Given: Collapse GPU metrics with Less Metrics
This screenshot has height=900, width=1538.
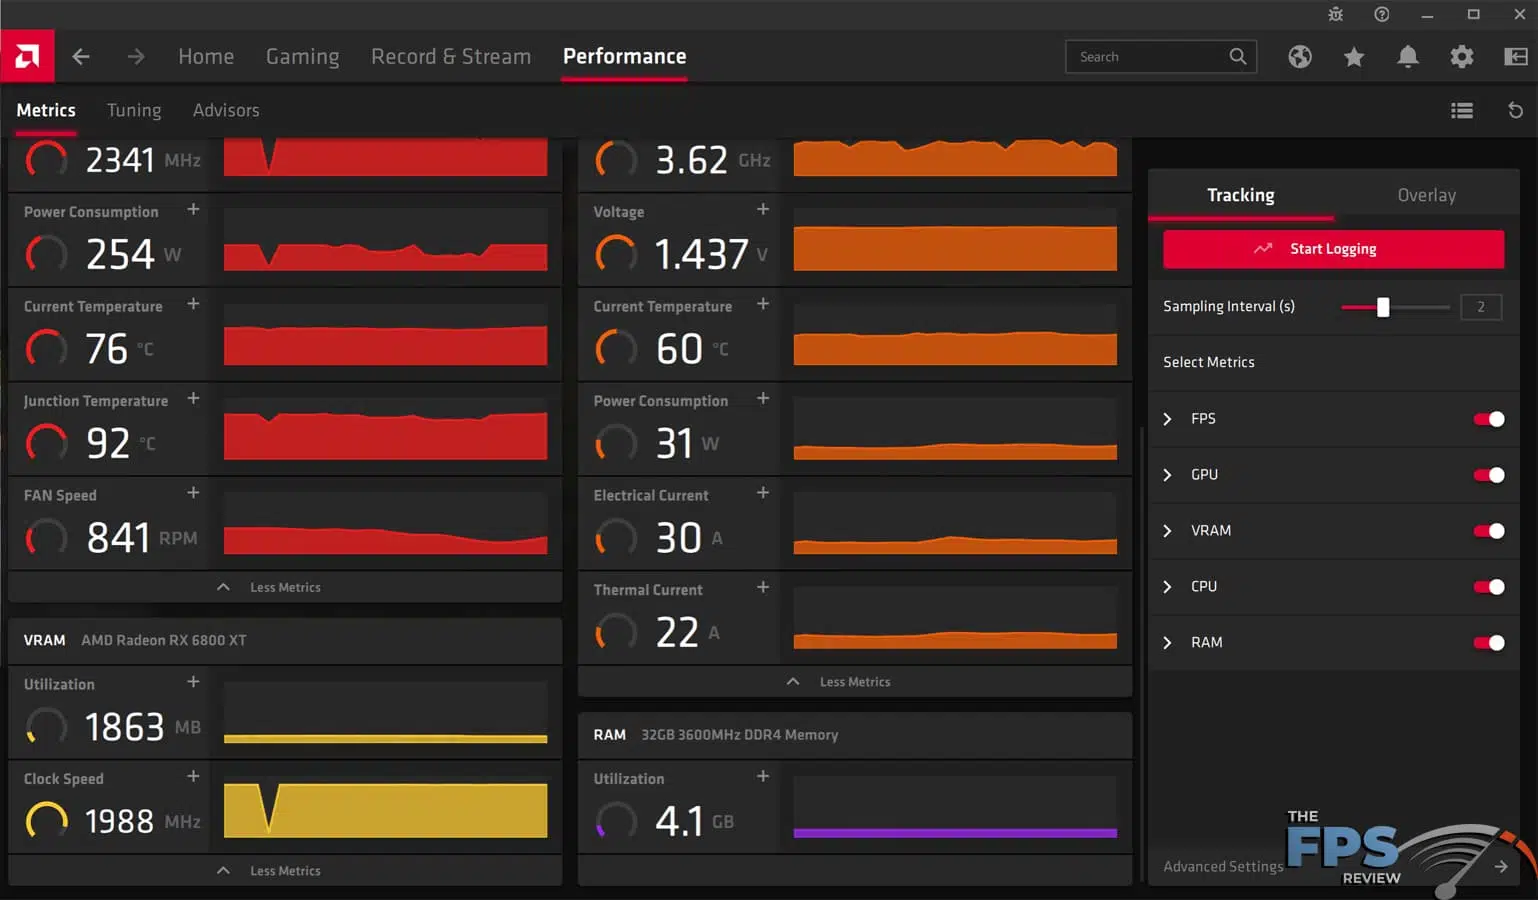Looking at the screenshot, I should click(285, 587).
